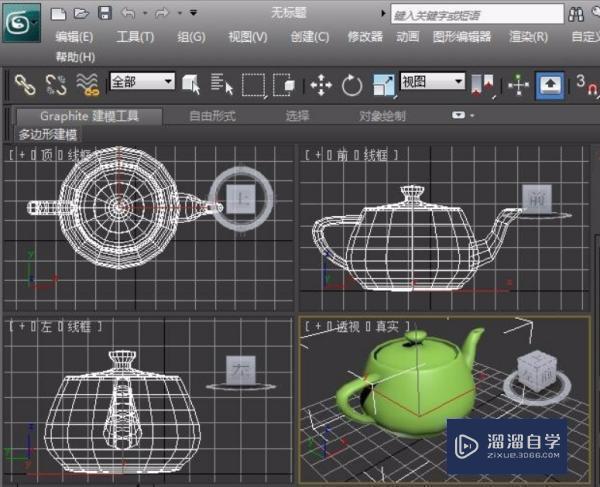Click the Bind to Space Warp icon
Screen dimensions: 600x487
[87, 85]
